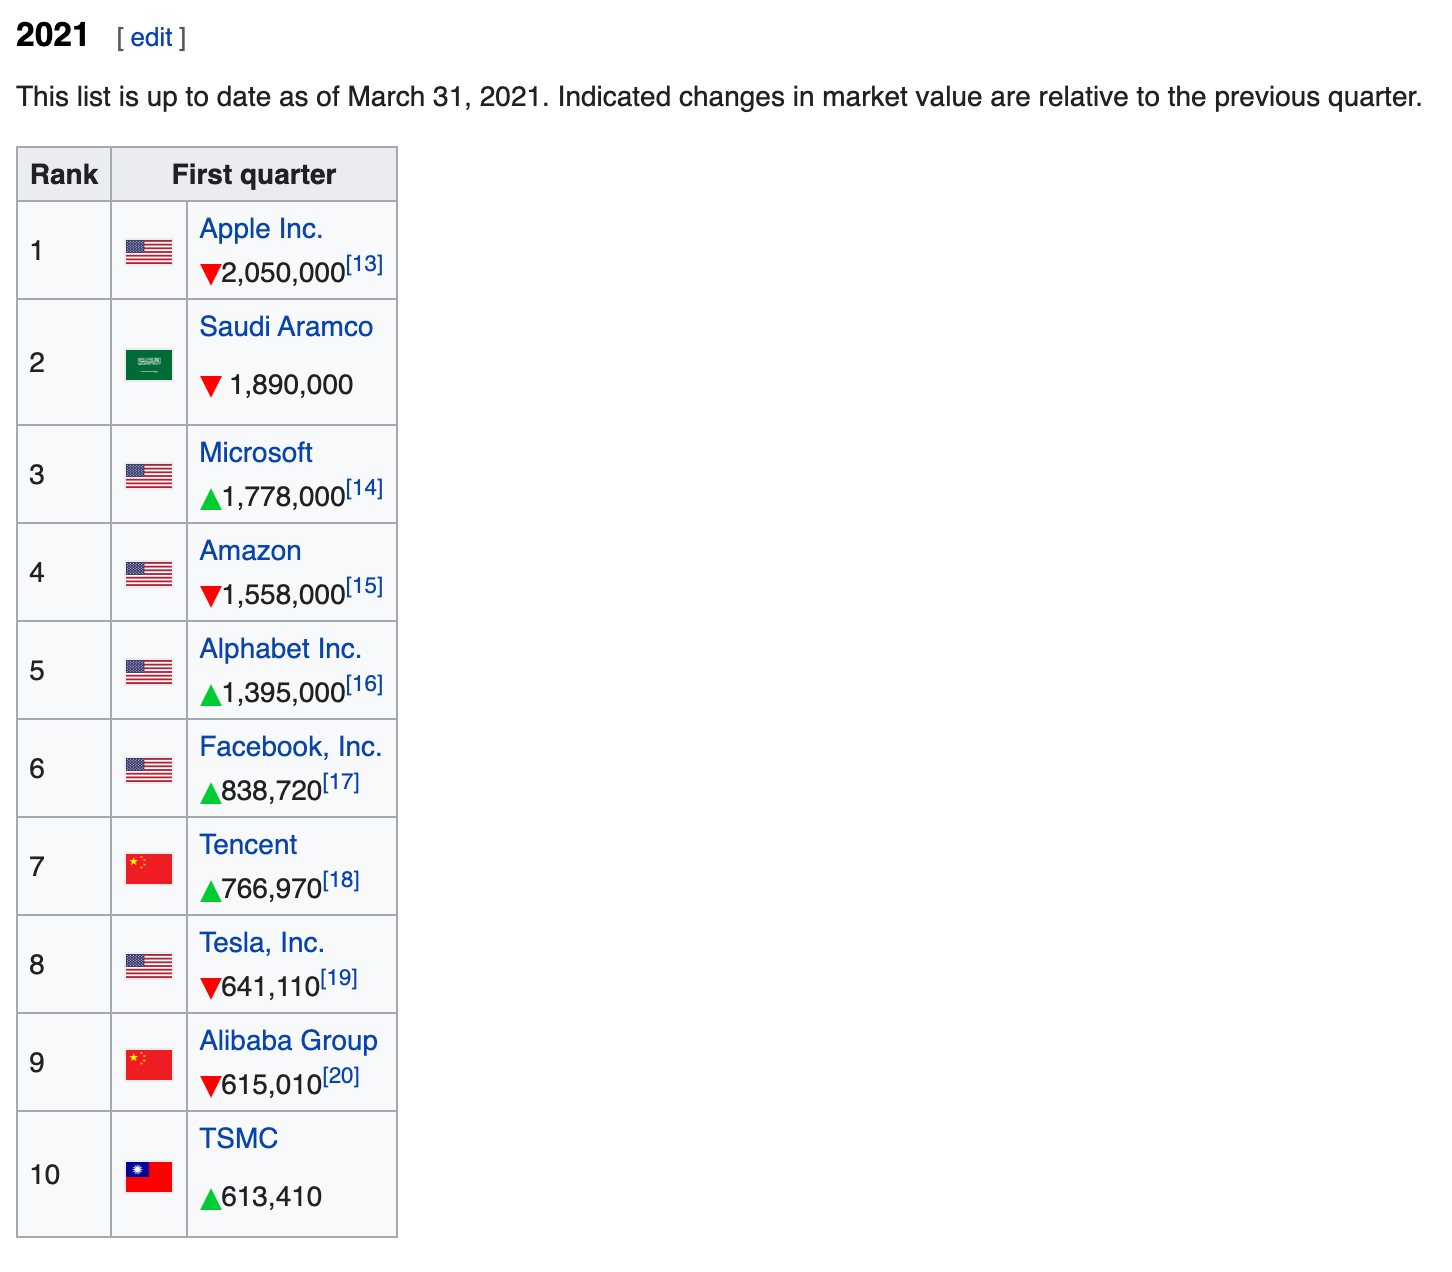Click rank number 5 cell
1452x1272 pixels.
point(64,671)
